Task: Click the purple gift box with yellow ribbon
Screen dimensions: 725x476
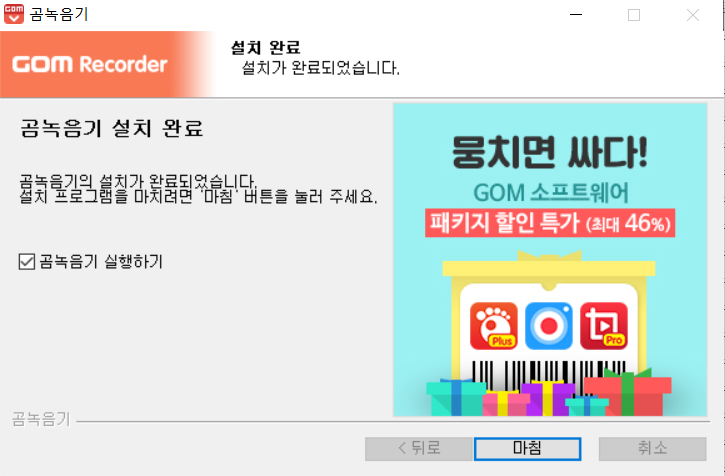Action: click(x=548, y=399)
